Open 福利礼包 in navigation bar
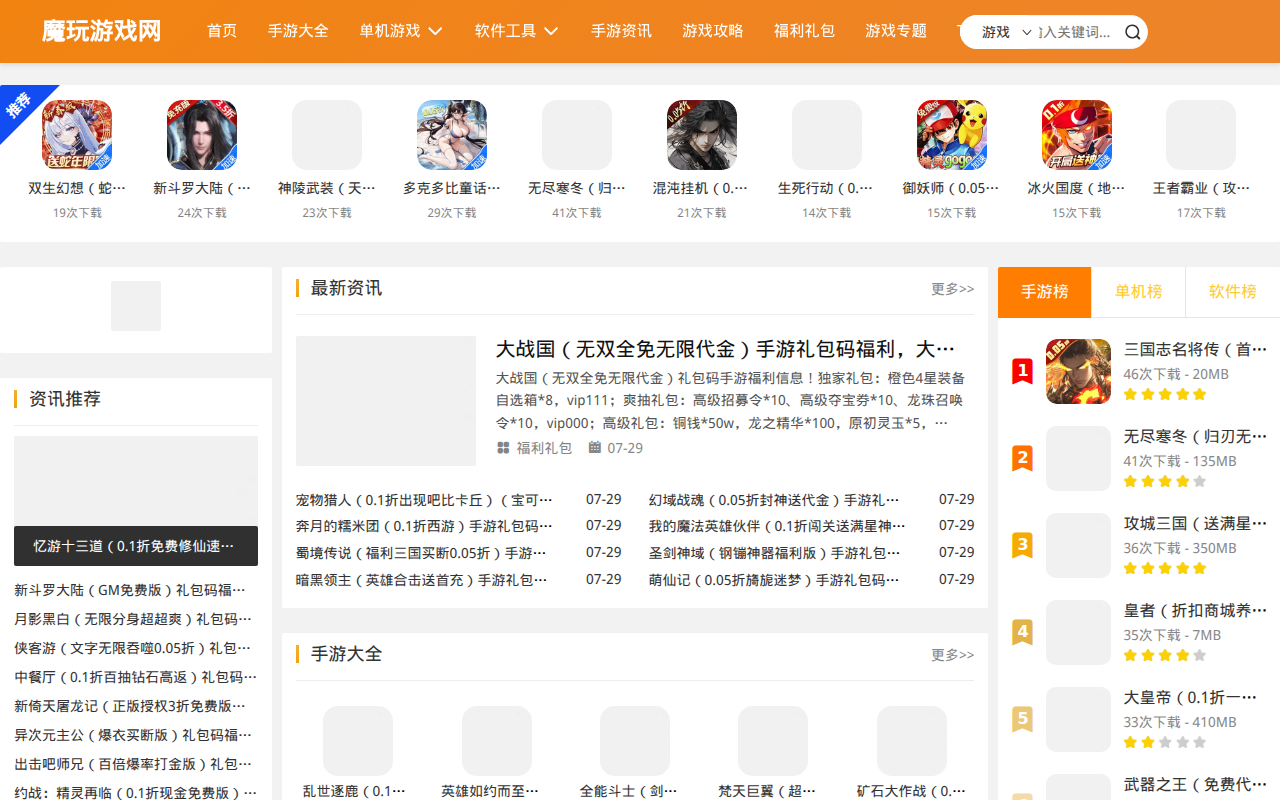The image size is (1280, 800). point(804,31)
